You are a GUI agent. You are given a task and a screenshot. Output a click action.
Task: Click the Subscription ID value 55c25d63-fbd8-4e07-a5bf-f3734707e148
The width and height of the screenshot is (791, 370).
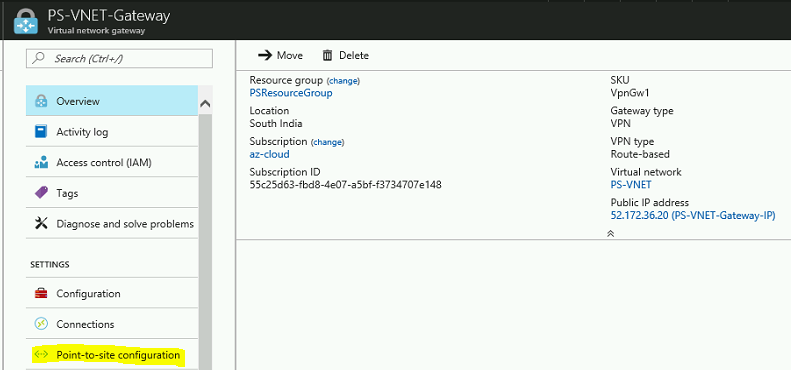click(x=346, y=185)
